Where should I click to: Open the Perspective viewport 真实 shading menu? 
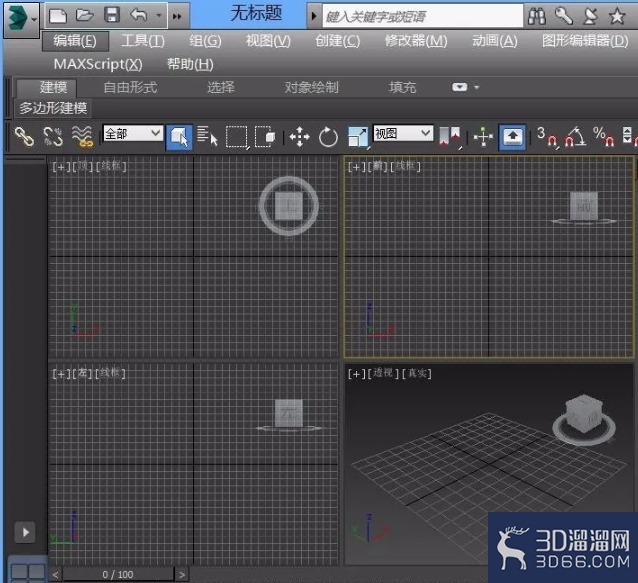coord(417,373)
